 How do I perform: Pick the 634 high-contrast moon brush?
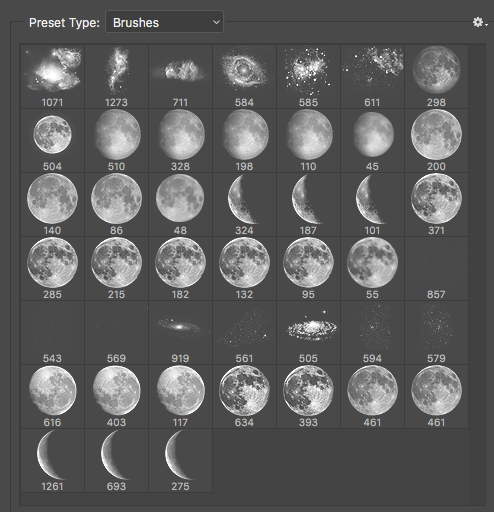click(x=245, y=396)
